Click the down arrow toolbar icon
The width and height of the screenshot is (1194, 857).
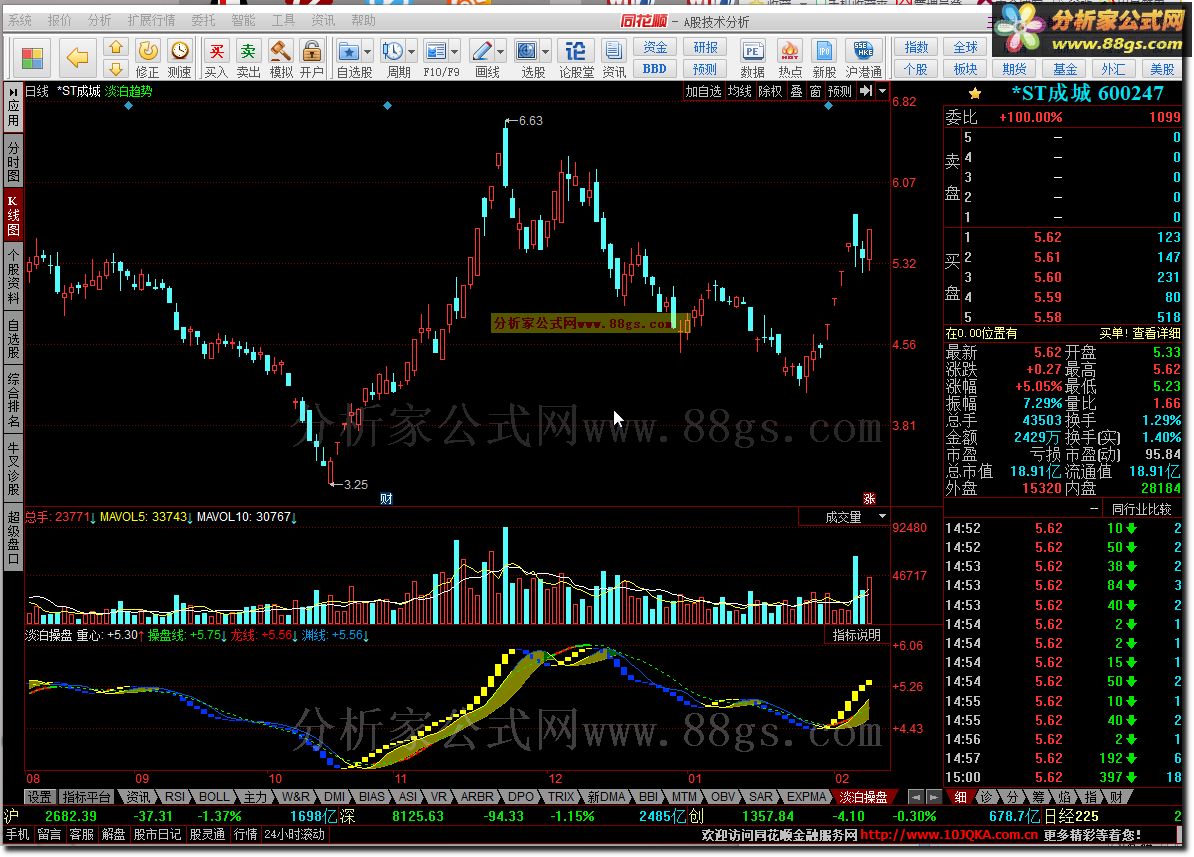(116, 69)
